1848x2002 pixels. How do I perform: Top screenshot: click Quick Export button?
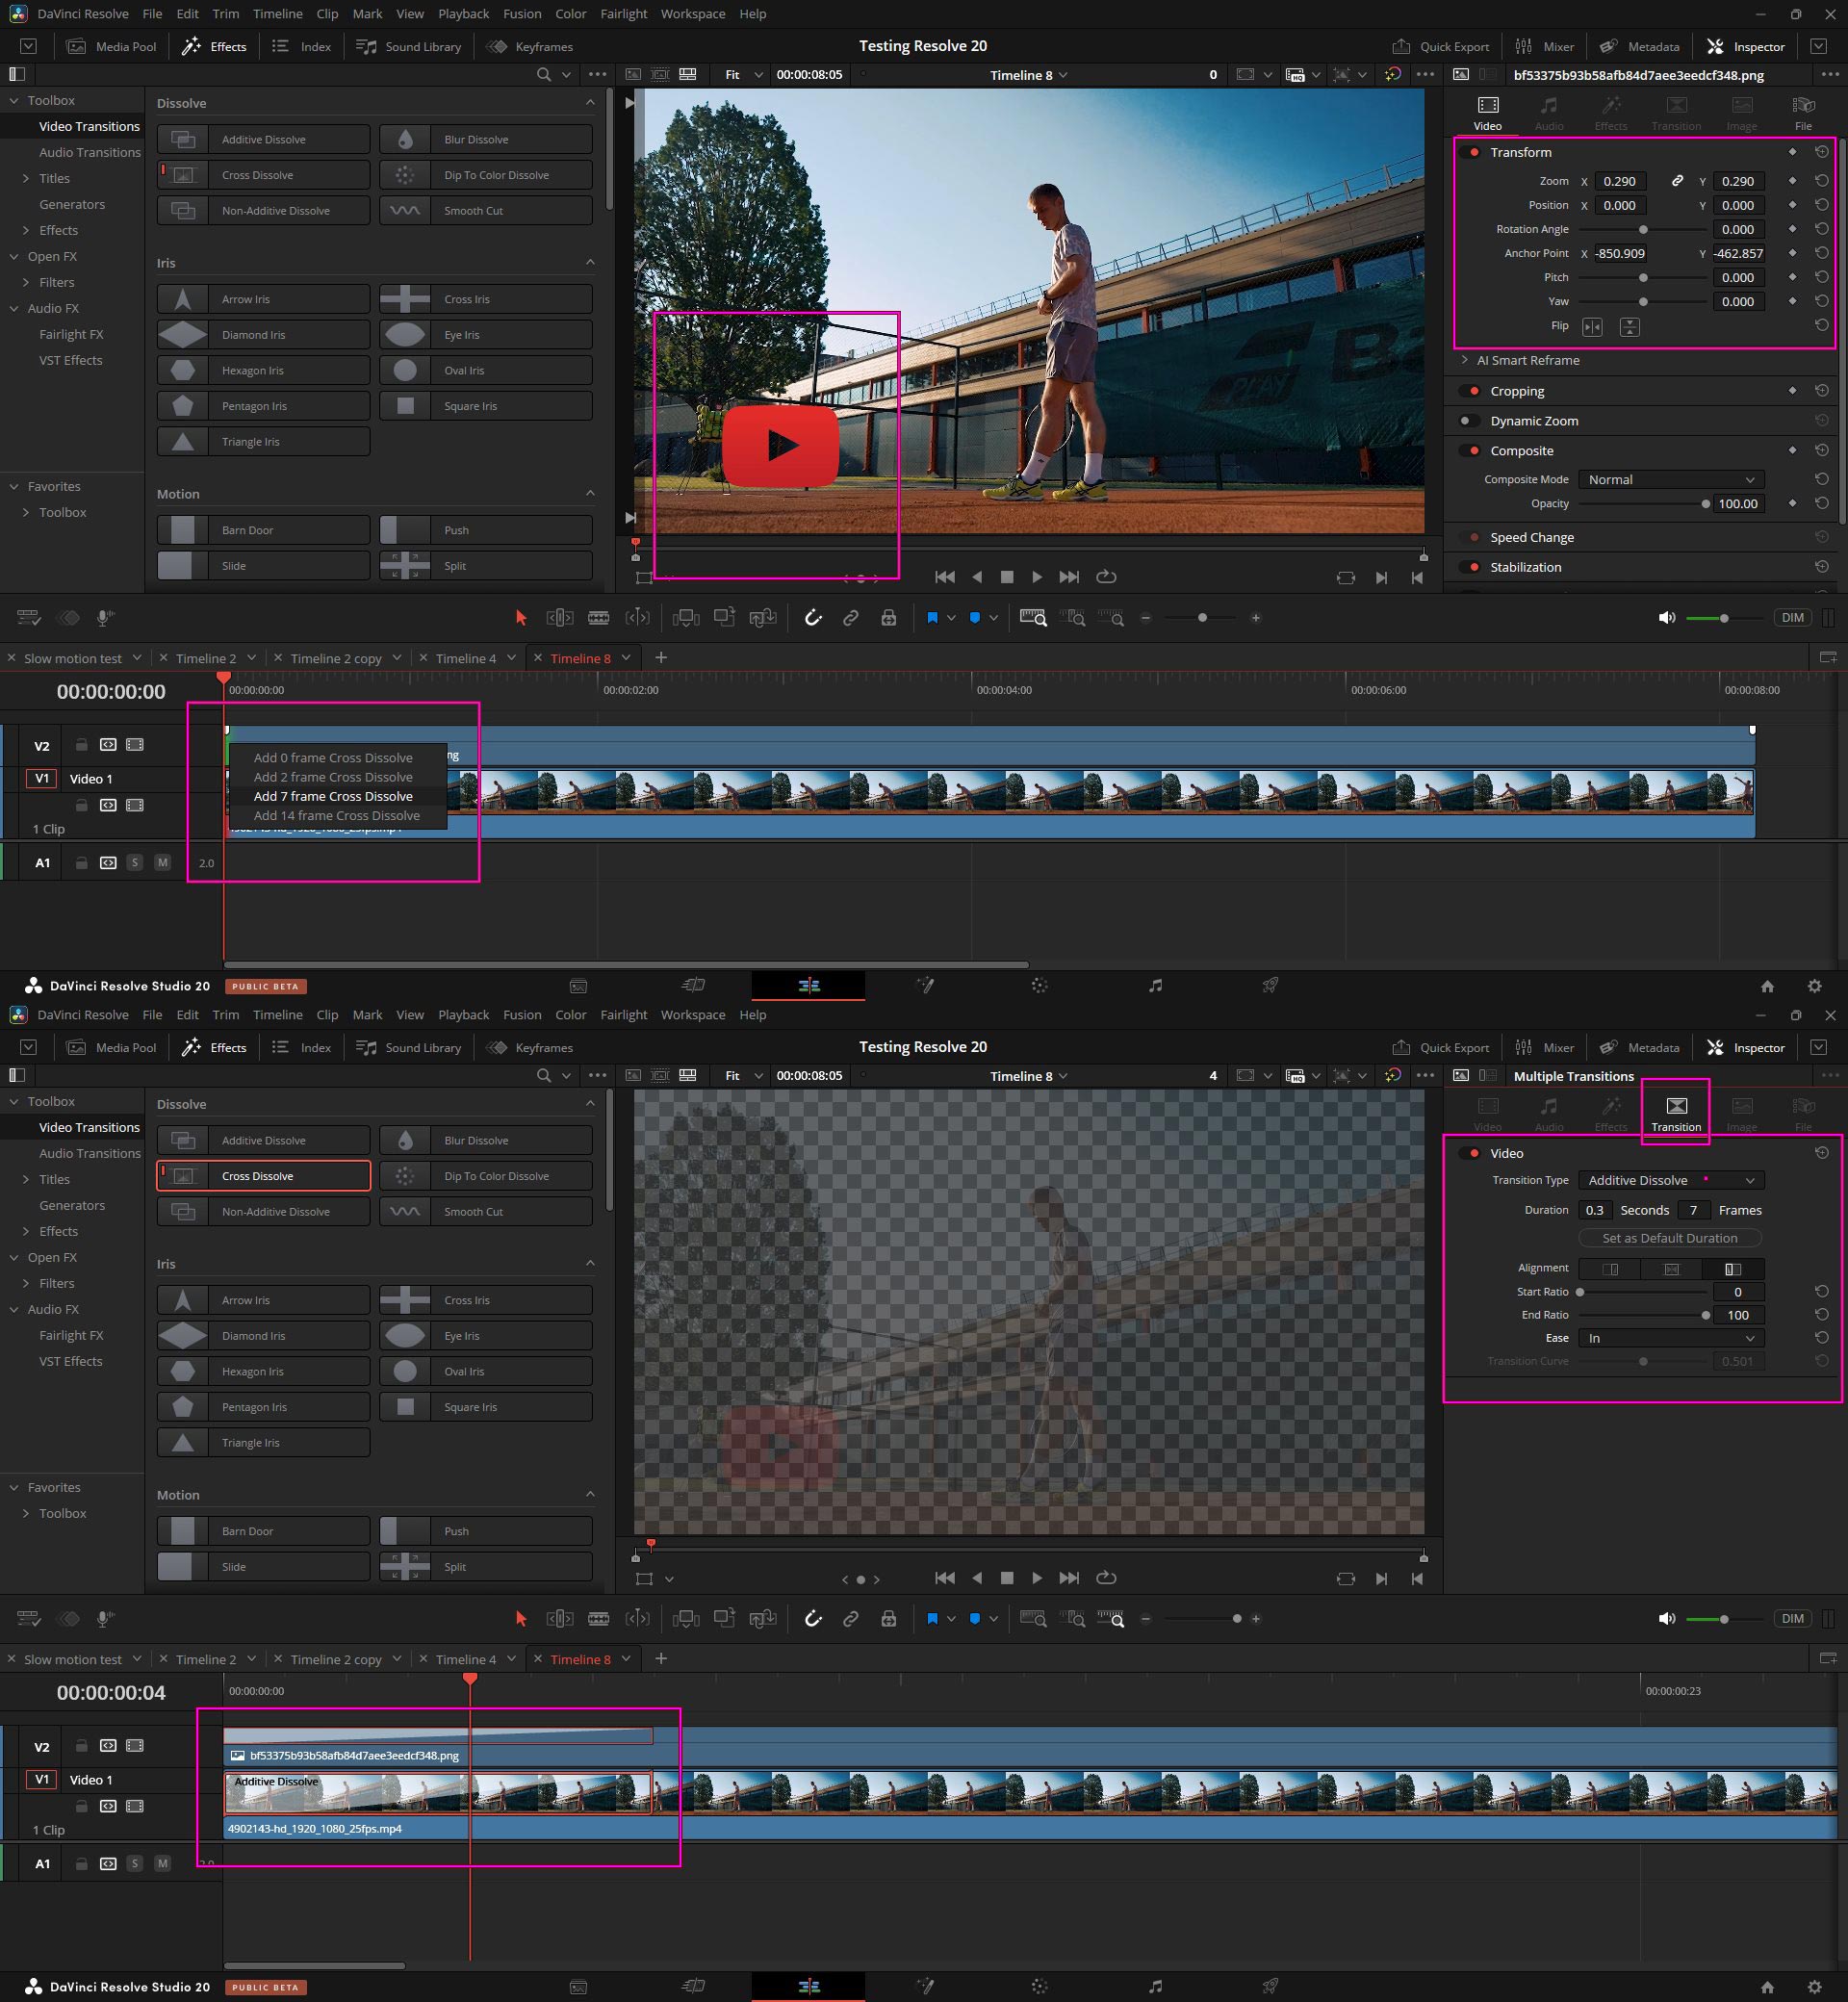[x=1440, y=46]
